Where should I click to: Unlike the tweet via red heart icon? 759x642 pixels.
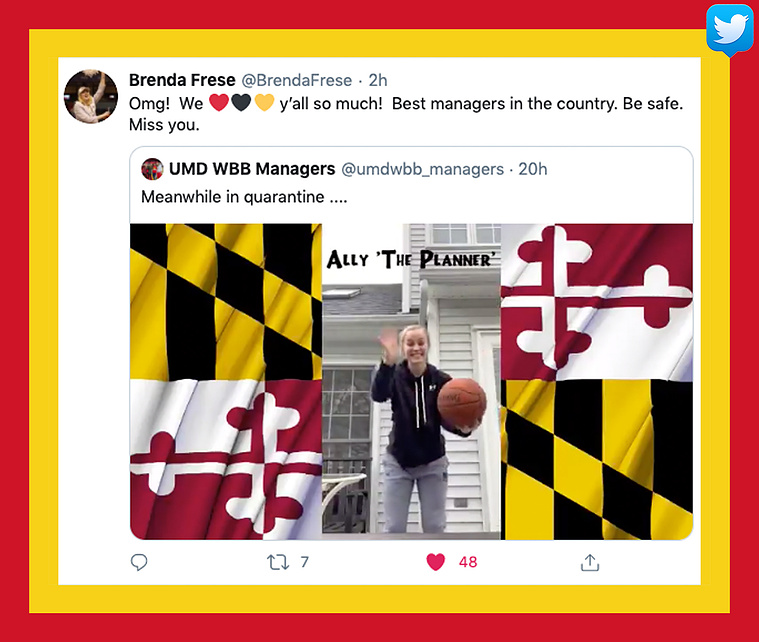(435, 562)
